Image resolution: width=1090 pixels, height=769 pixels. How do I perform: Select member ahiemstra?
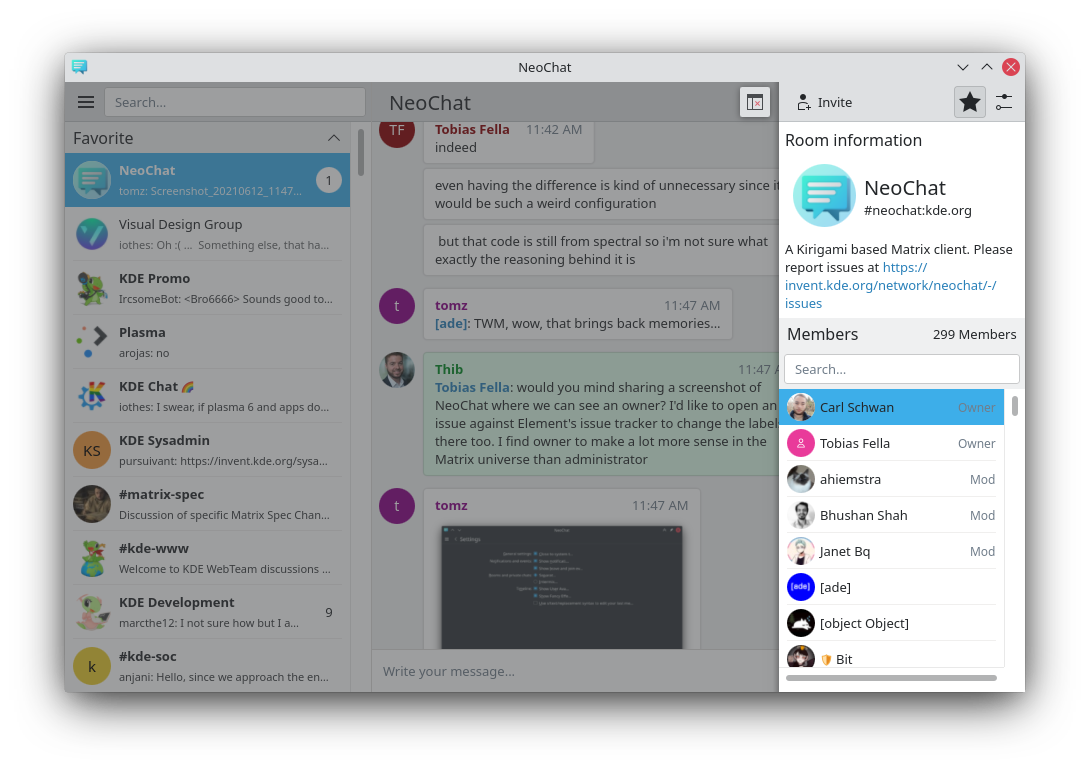pyautogui.click(x=891, y=480)
